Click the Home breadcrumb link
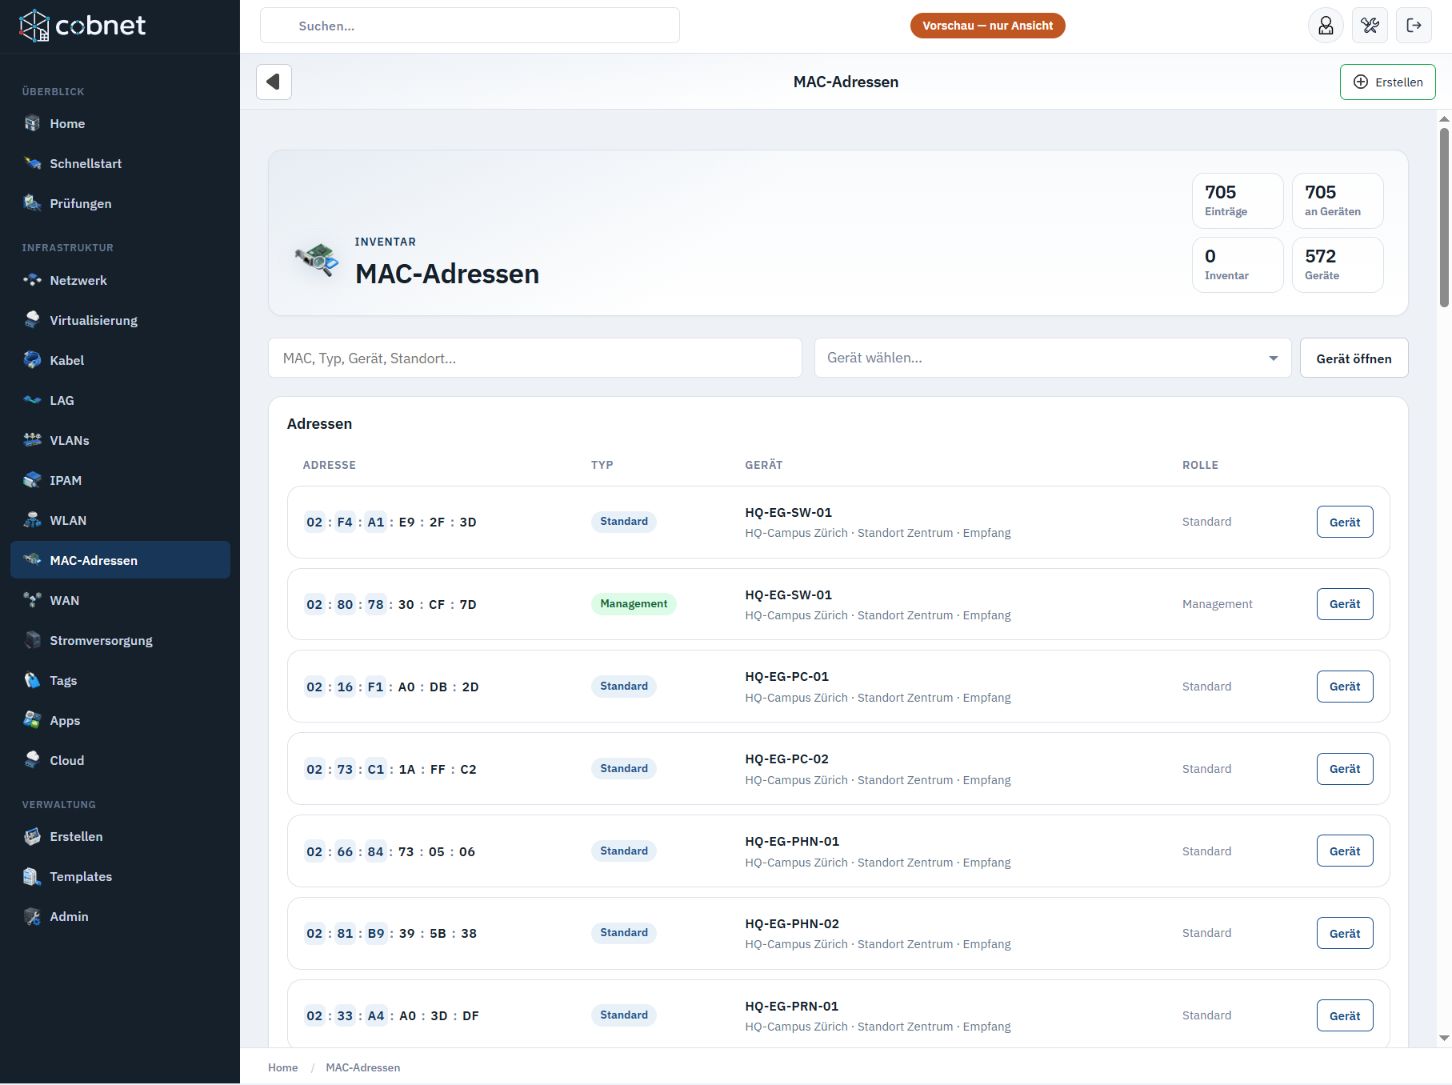The height and width of the screenshot is (1085, 1452). pyautogui.click(x=283, y=1068)
